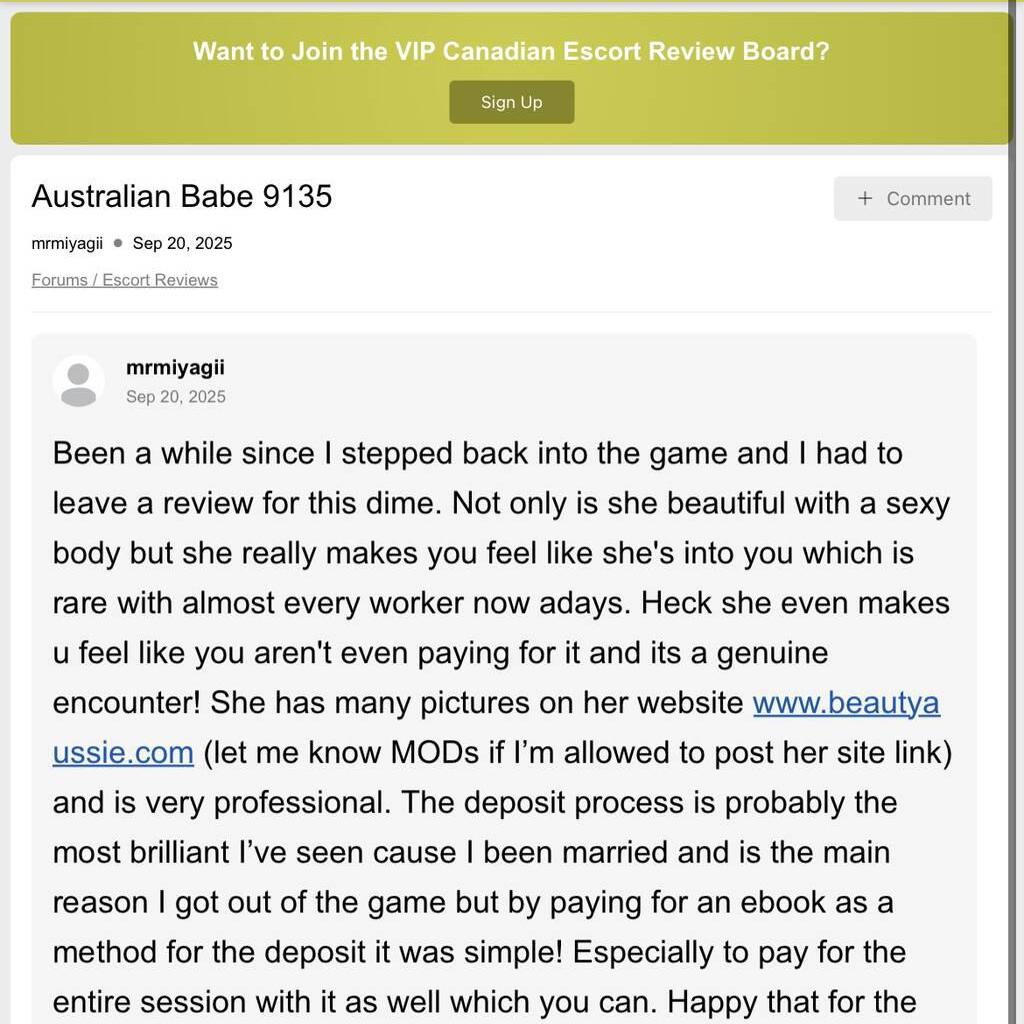Viewport: 1024px width, 1024px height.
Task: Open the www.beautya website link
Action: coord(846,703)
